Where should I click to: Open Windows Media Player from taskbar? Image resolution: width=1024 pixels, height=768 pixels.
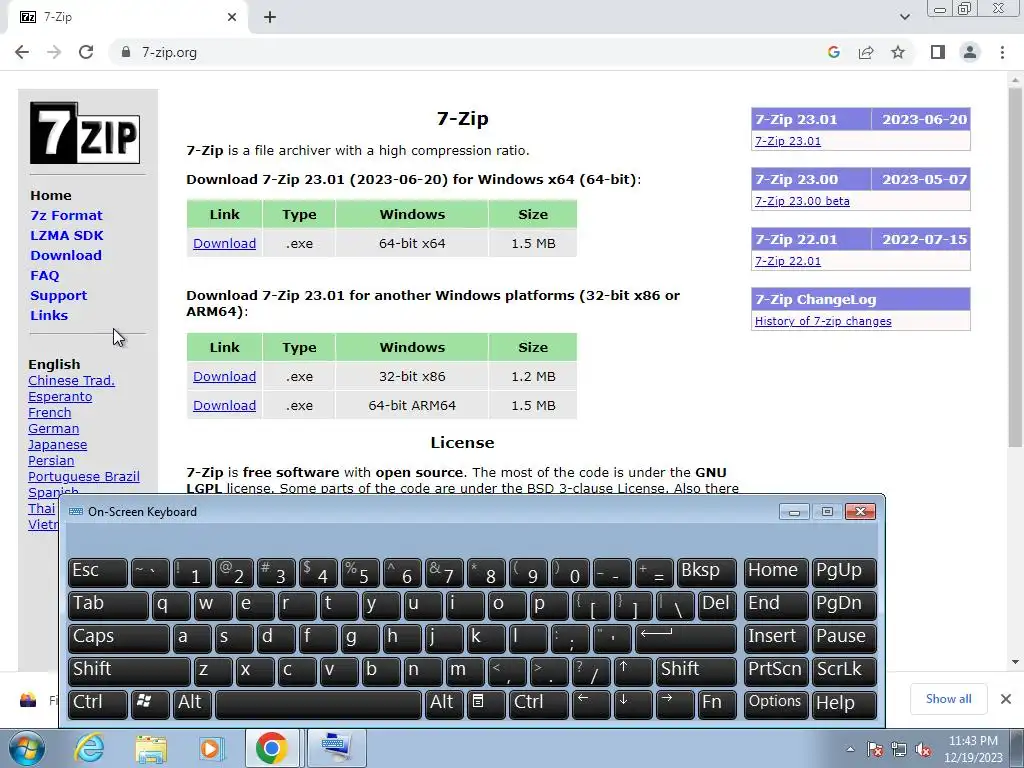click(211, 748)
